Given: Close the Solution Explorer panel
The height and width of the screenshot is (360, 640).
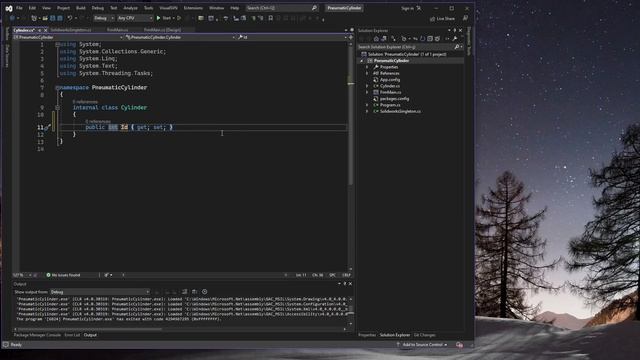Looking at the screenshot, I should 461,31.
